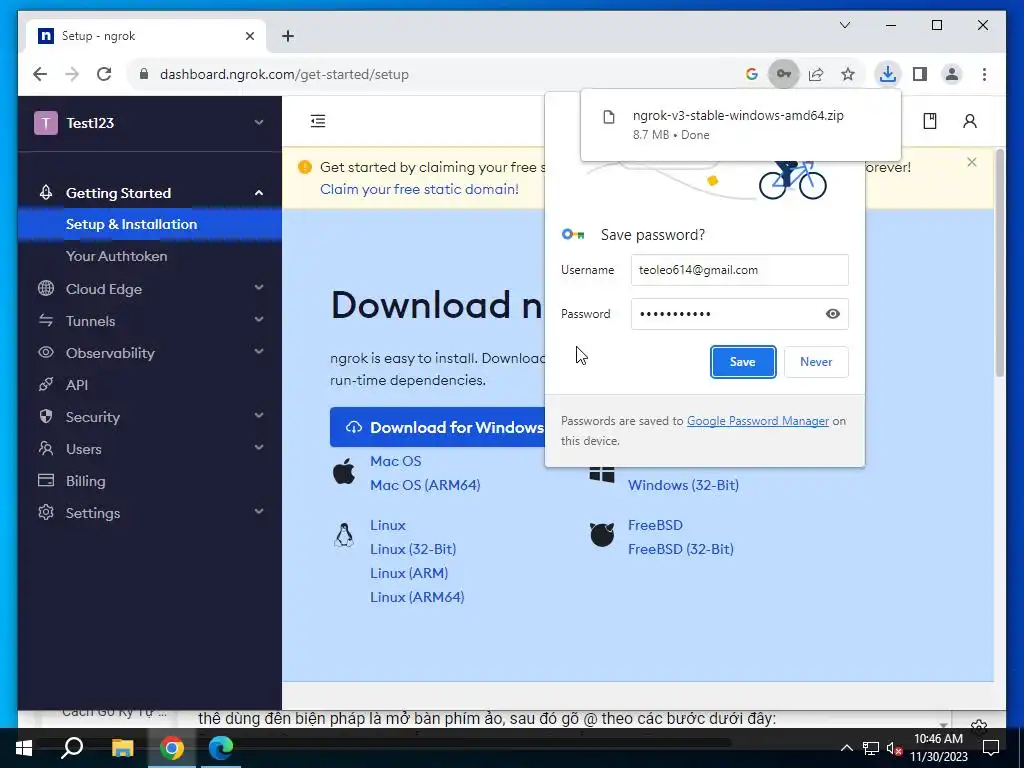This screenshot has width=1024, height=768.
Task: Click Linux (32-Bit) download link
Action: click(x=413, y=549)
